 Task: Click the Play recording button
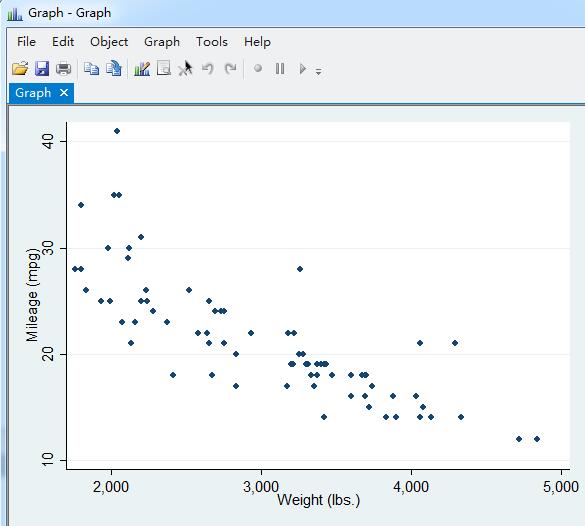[x=303, y=69]
